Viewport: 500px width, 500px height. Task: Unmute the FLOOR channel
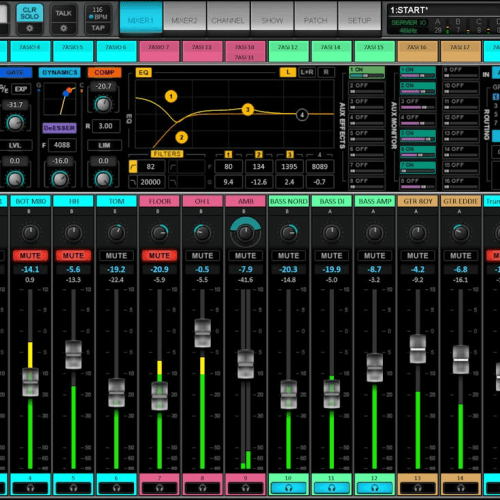[159, 256]
